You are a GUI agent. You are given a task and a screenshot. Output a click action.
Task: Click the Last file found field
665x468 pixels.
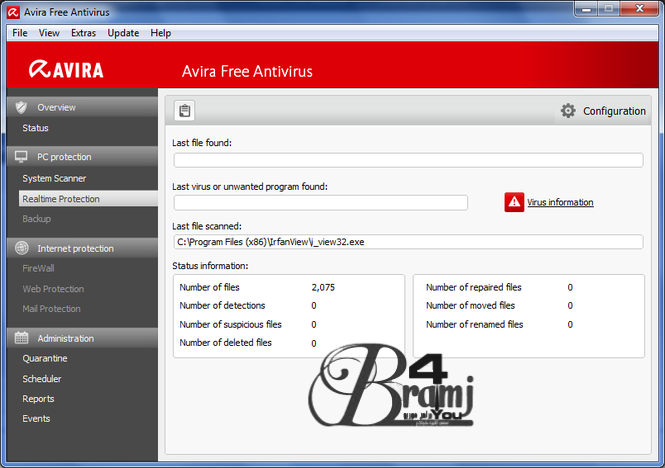(x=408, y=160)
